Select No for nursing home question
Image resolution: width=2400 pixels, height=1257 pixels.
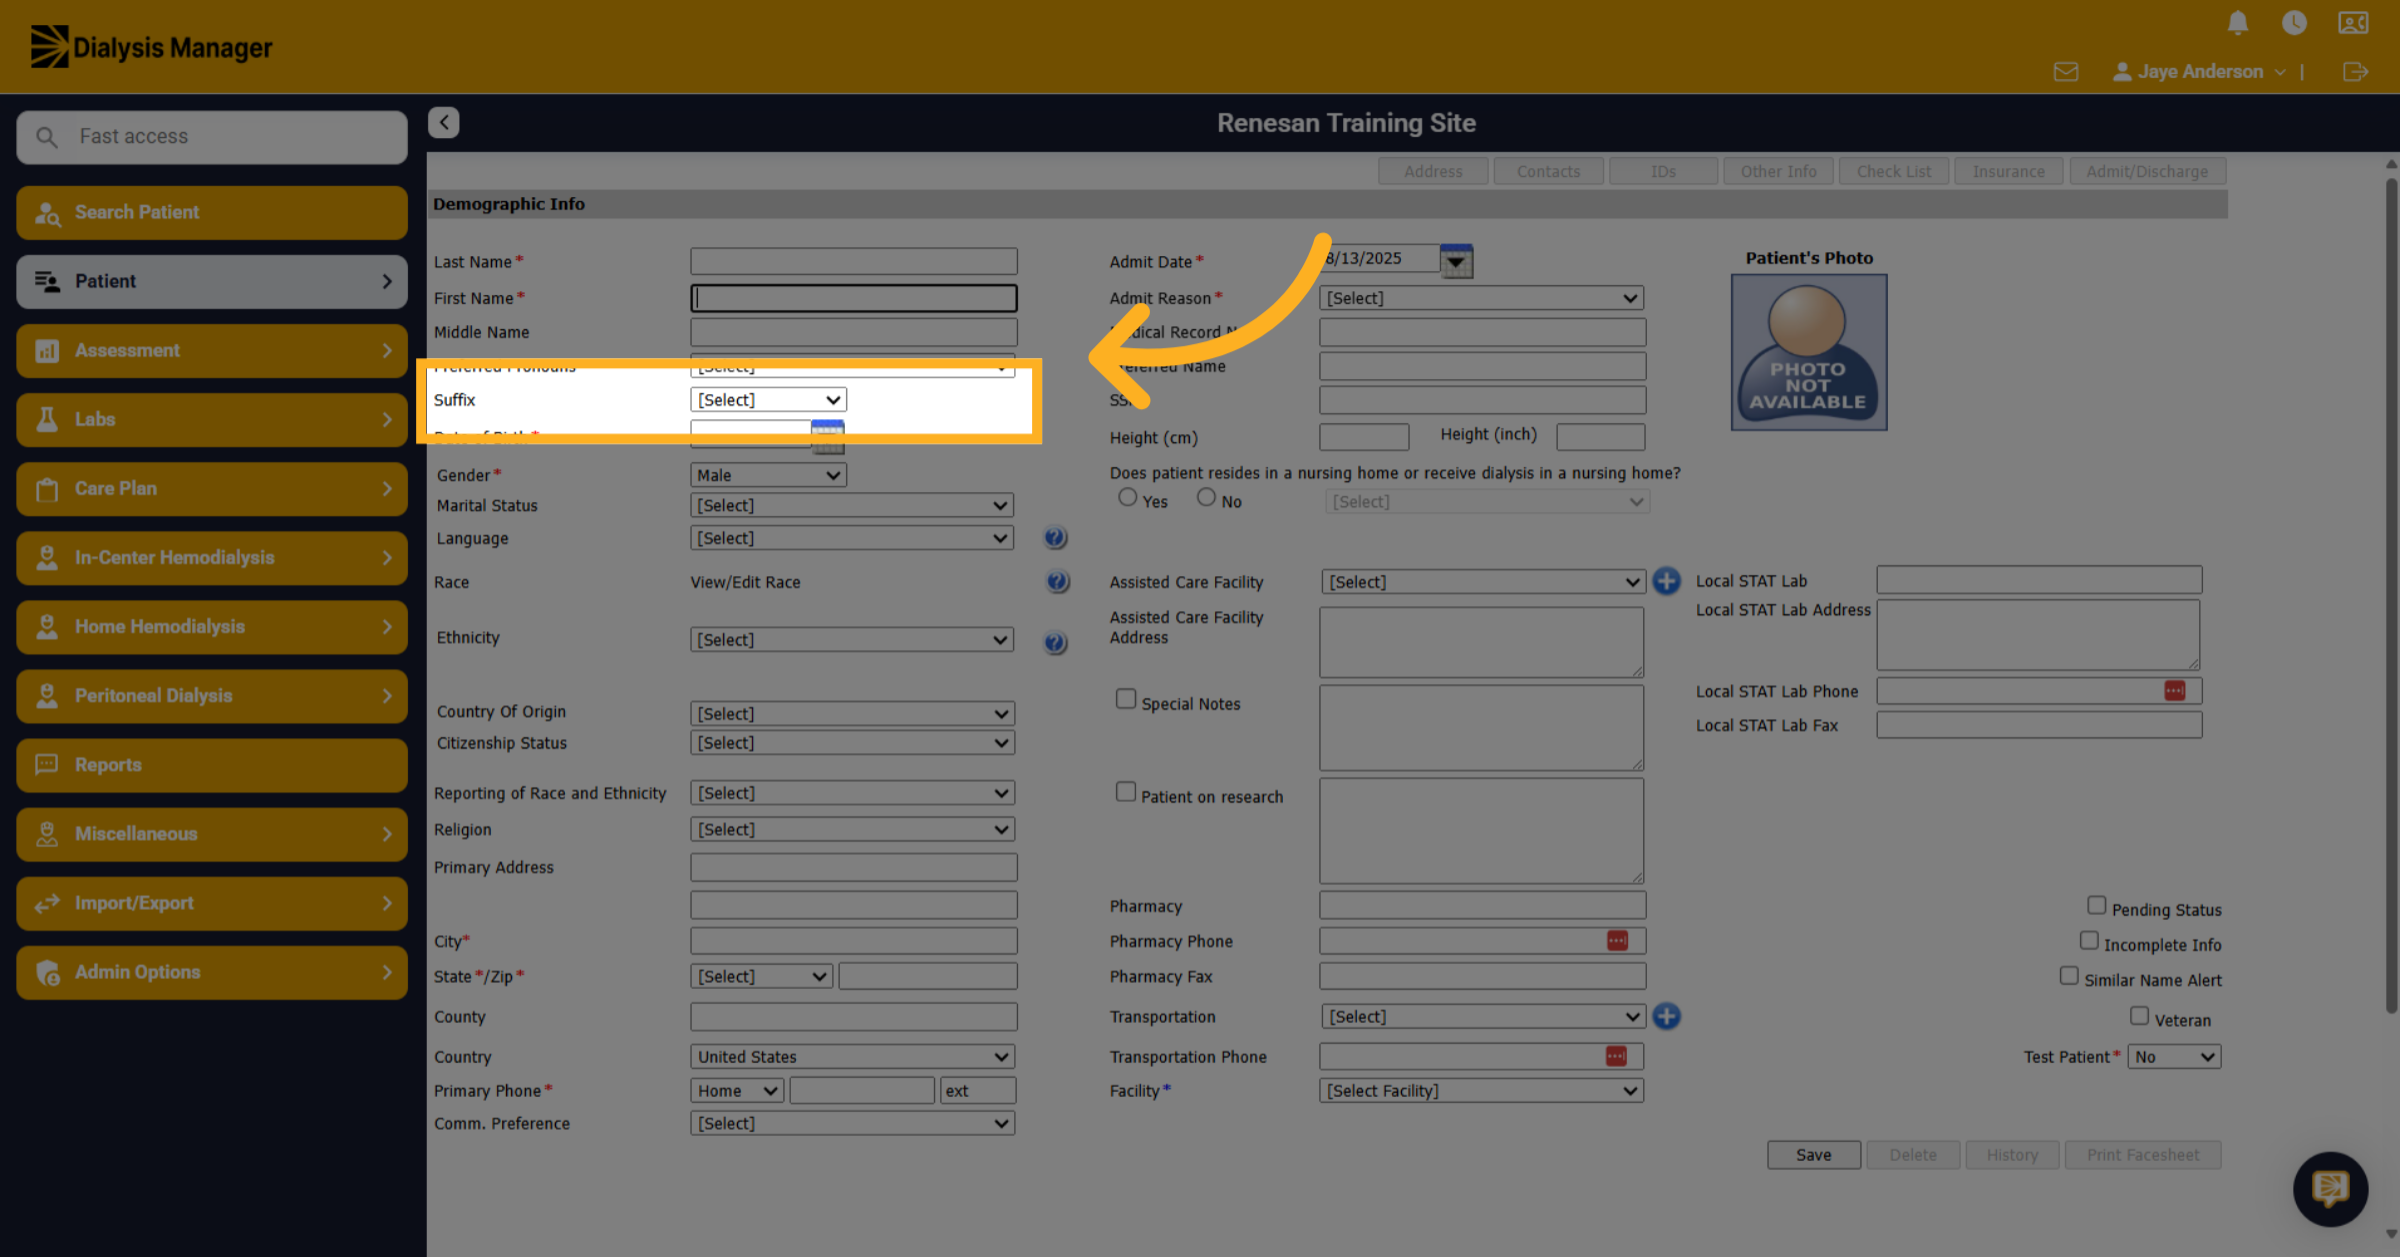coord(1206,497)
